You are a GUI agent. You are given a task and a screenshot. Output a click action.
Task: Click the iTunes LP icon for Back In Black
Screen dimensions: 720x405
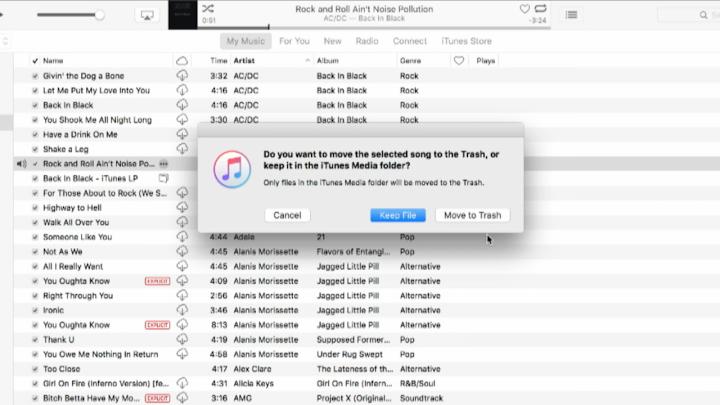[163, 178]
